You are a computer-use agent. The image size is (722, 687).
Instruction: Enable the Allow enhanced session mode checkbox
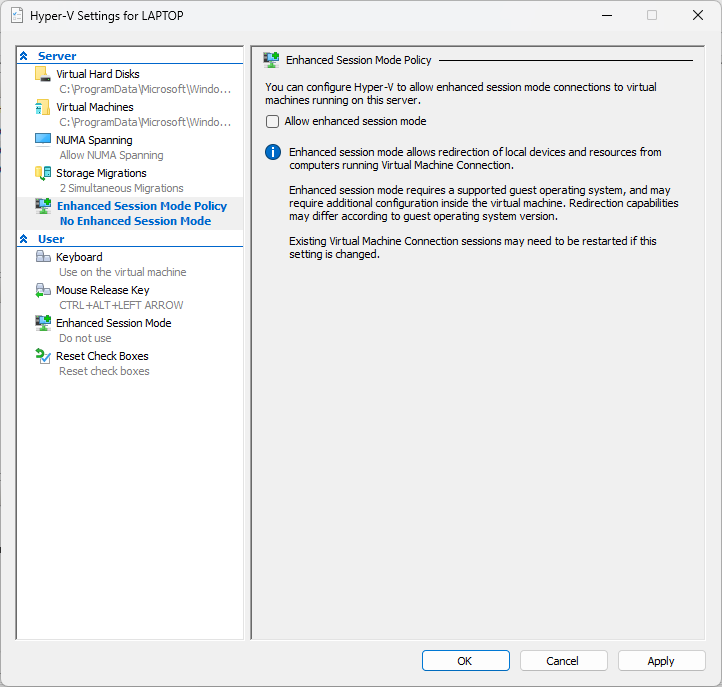click(x=272, y=122)
